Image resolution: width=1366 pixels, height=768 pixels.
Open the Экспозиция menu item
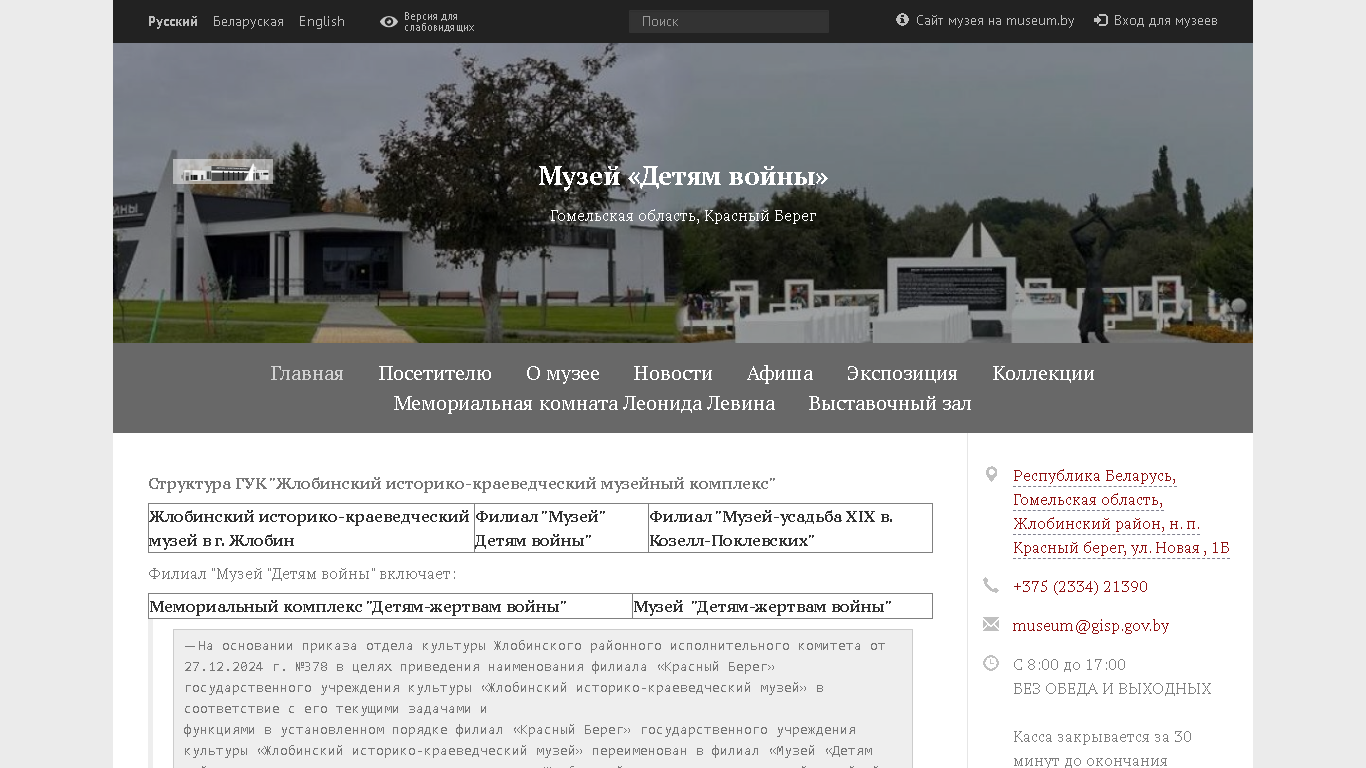click(x=902, y=373)
